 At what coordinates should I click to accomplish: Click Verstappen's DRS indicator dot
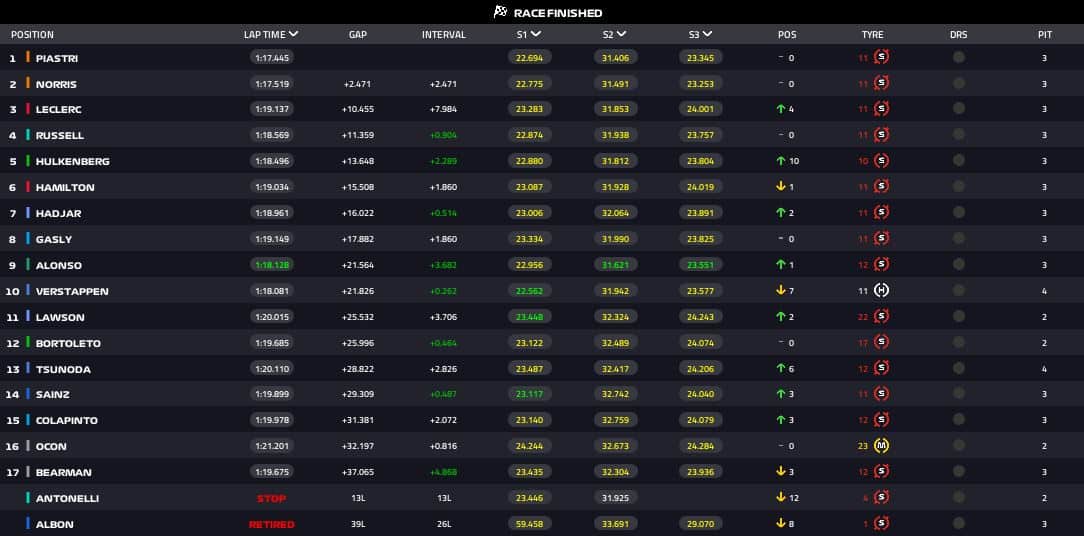click(959, 290)
